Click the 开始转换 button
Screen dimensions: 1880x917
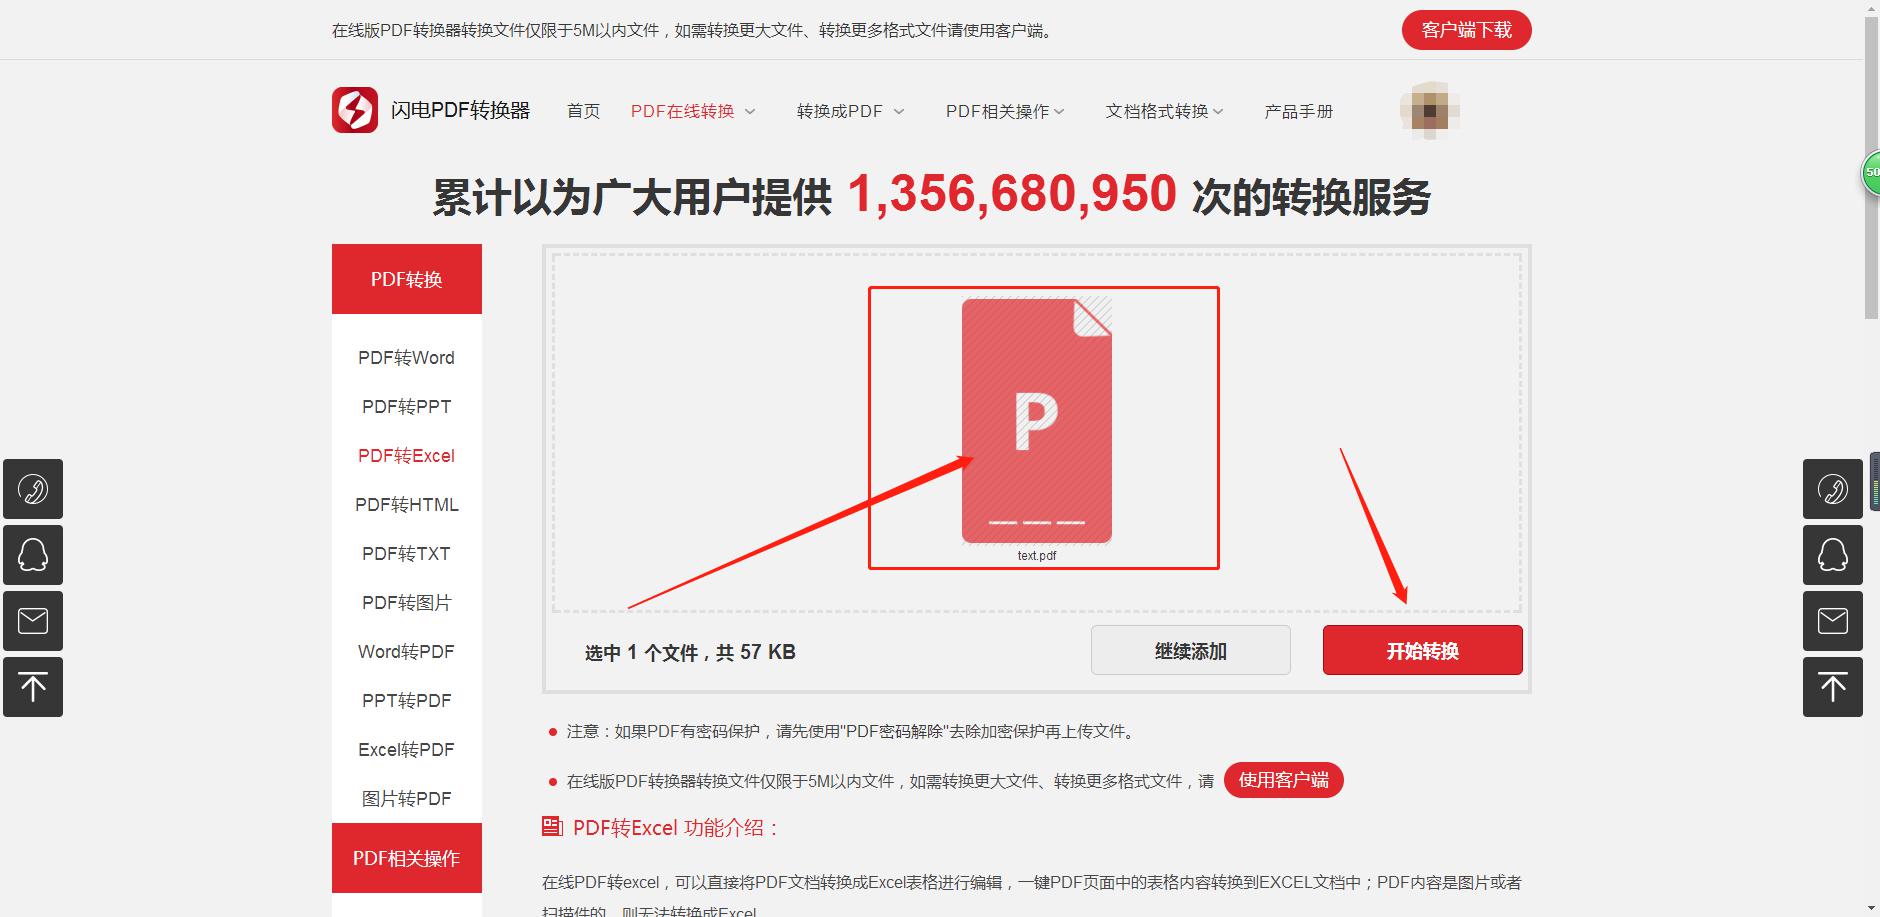(x=1422, y=651)
